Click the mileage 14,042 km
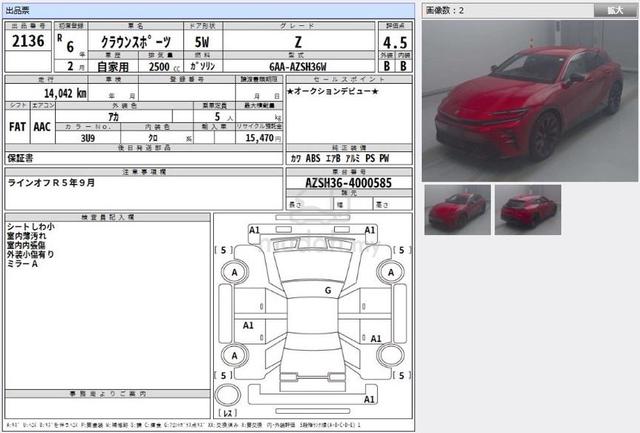 click(65, 93)
